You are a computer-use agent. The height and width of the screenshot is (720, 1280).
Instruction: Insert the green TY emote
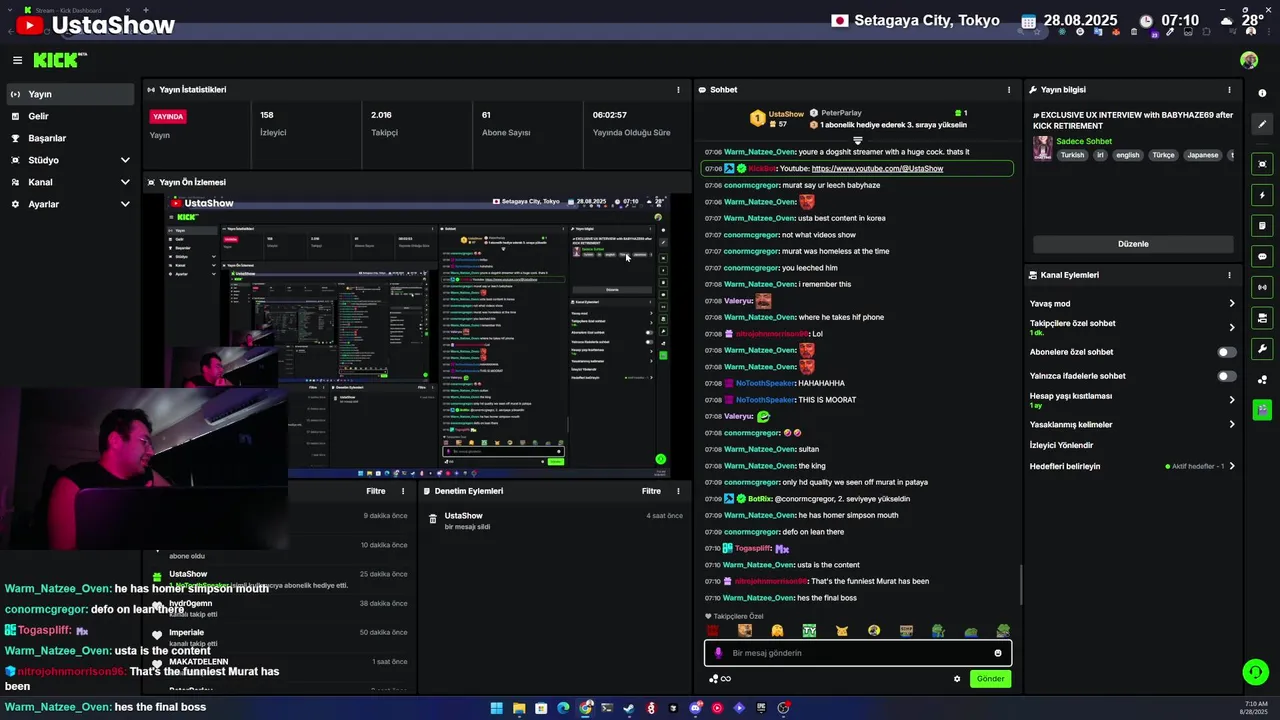pos(809,631)
